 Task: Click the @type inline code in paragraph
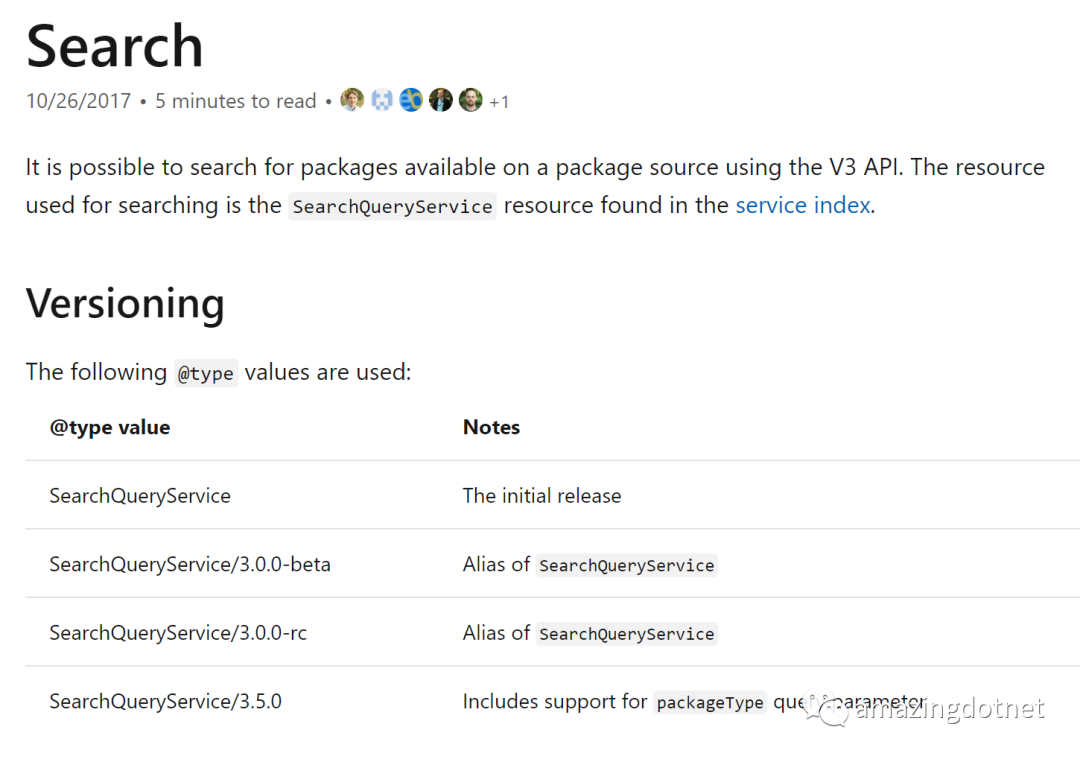[x=206, y=373]
